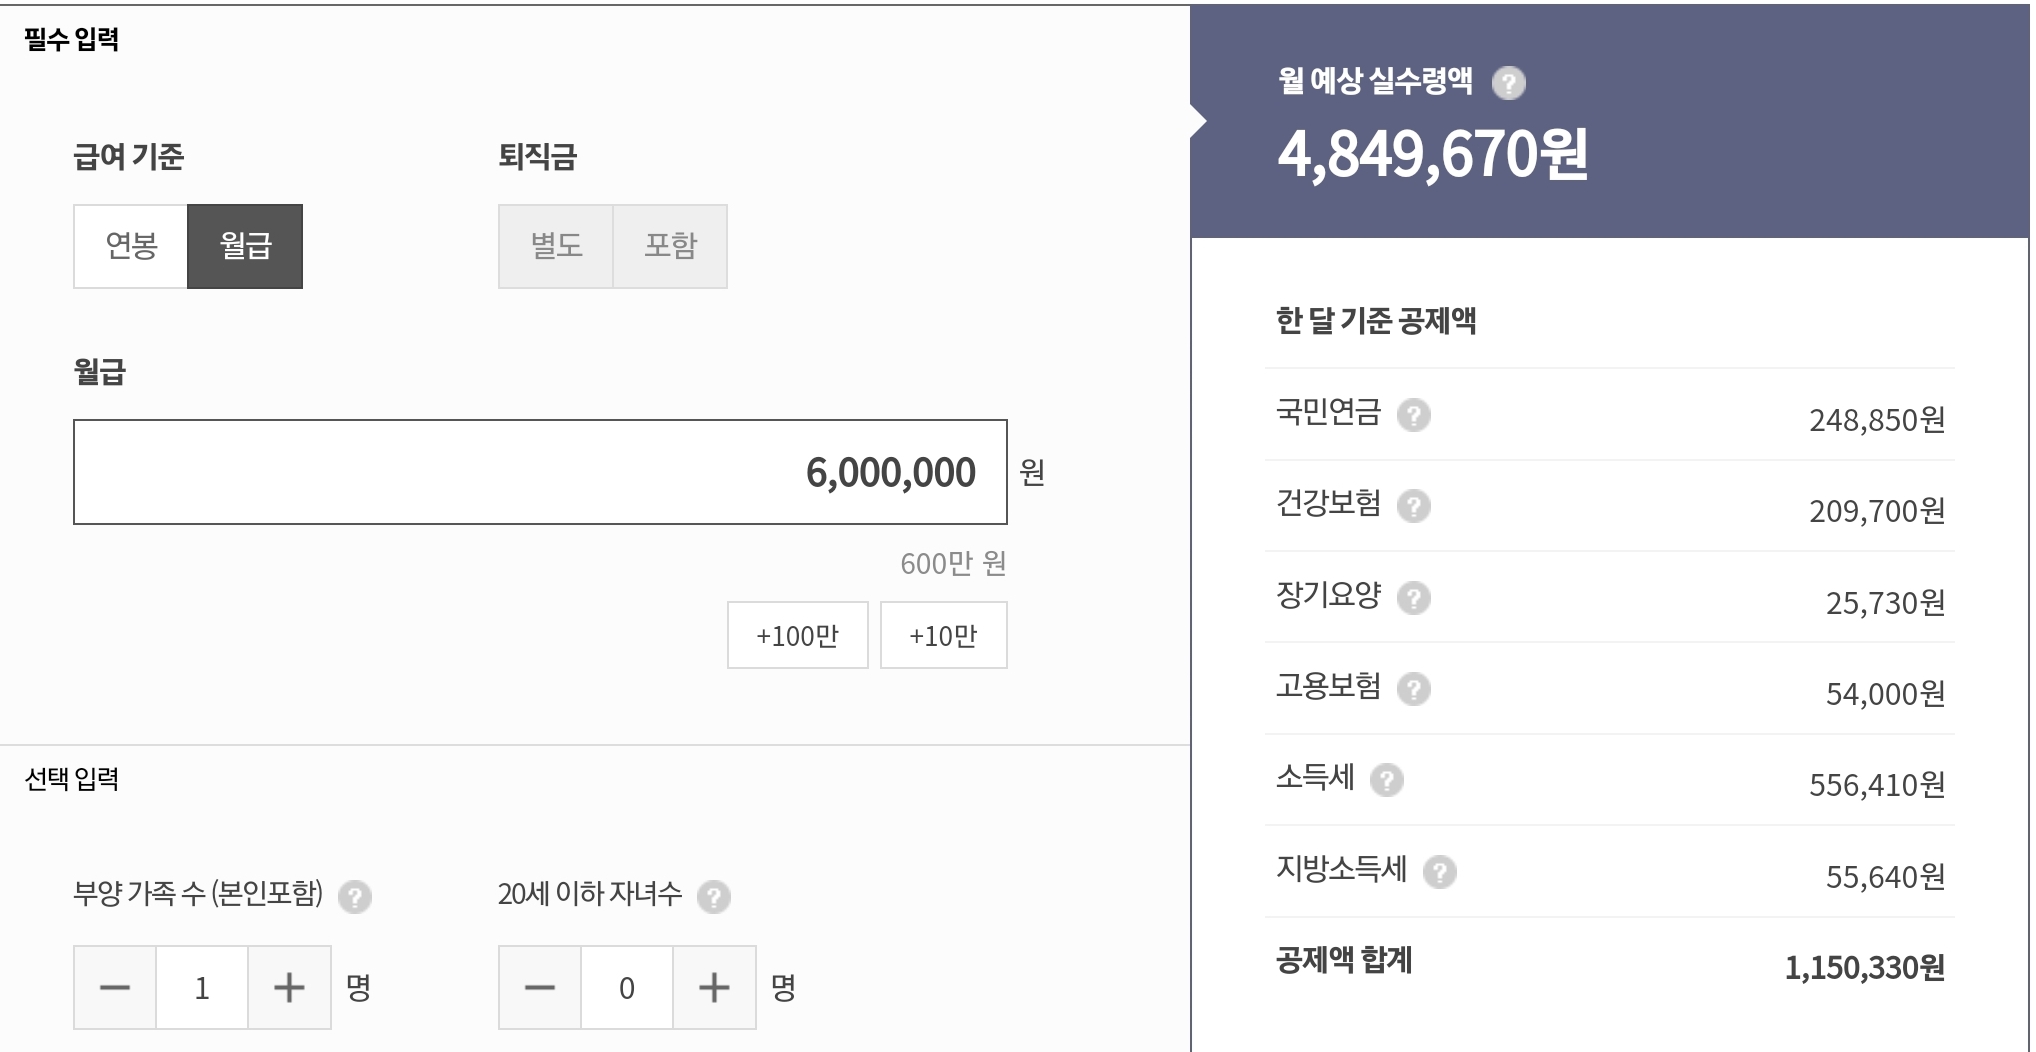Select the 연봉 salary basis option
Image resolution: width=2036 pixels, height=1052 pixels.
(x=131, y=246)
